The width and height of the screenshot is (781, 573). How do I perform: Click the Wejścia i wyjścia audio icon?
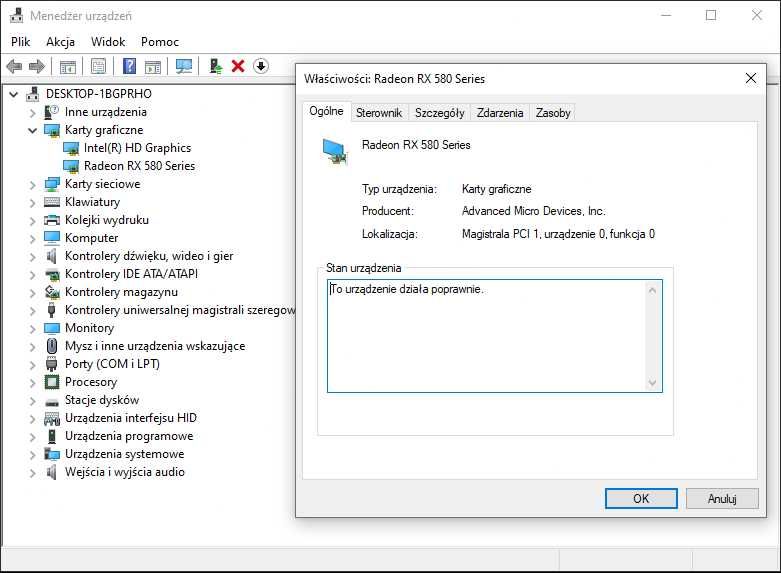pos(51,472)
